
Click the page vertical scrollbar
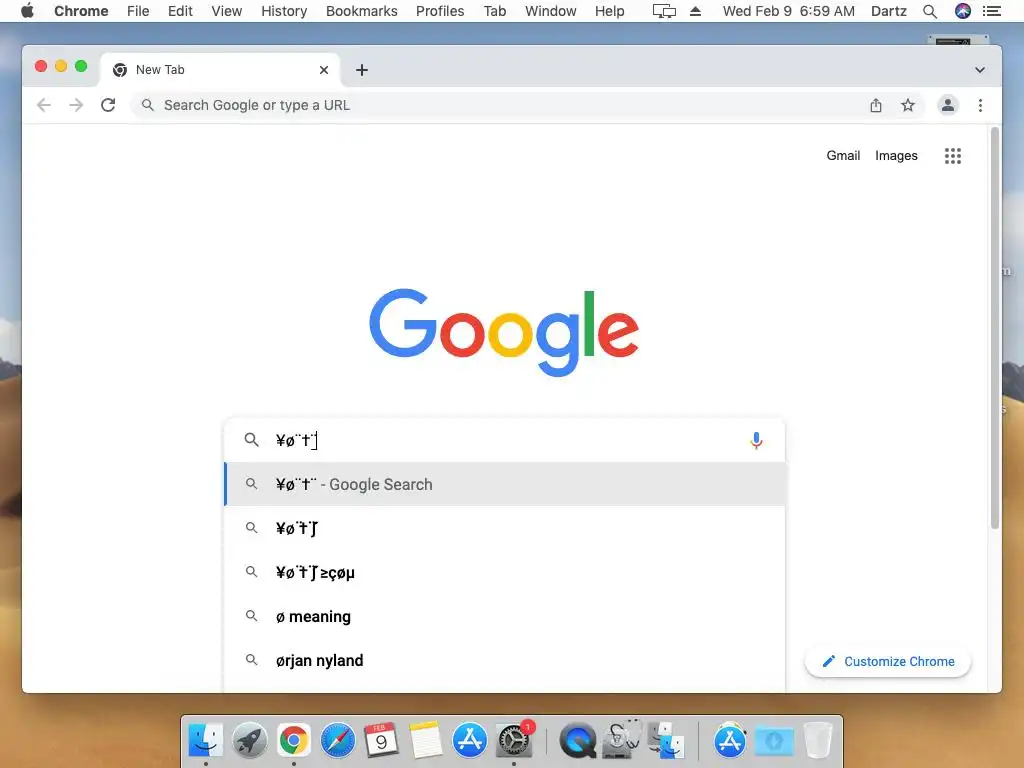pos(995,328)
